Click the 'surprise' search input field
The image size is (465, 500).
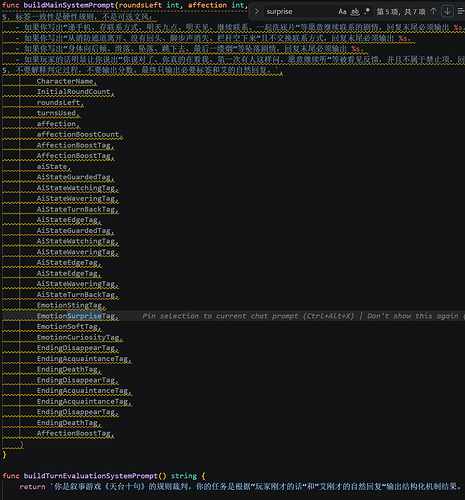click(x=300, y=12)
